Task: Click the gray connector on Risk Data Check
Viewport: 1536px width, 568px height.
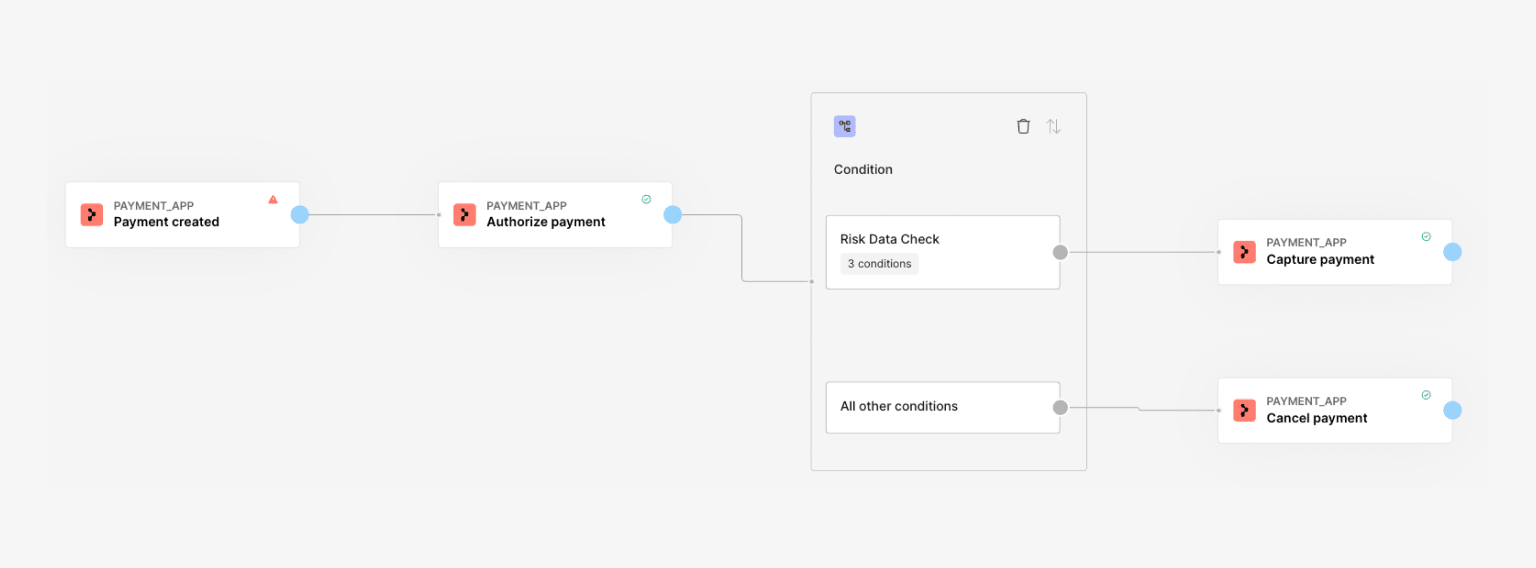Action: [x=1060, y=252]
